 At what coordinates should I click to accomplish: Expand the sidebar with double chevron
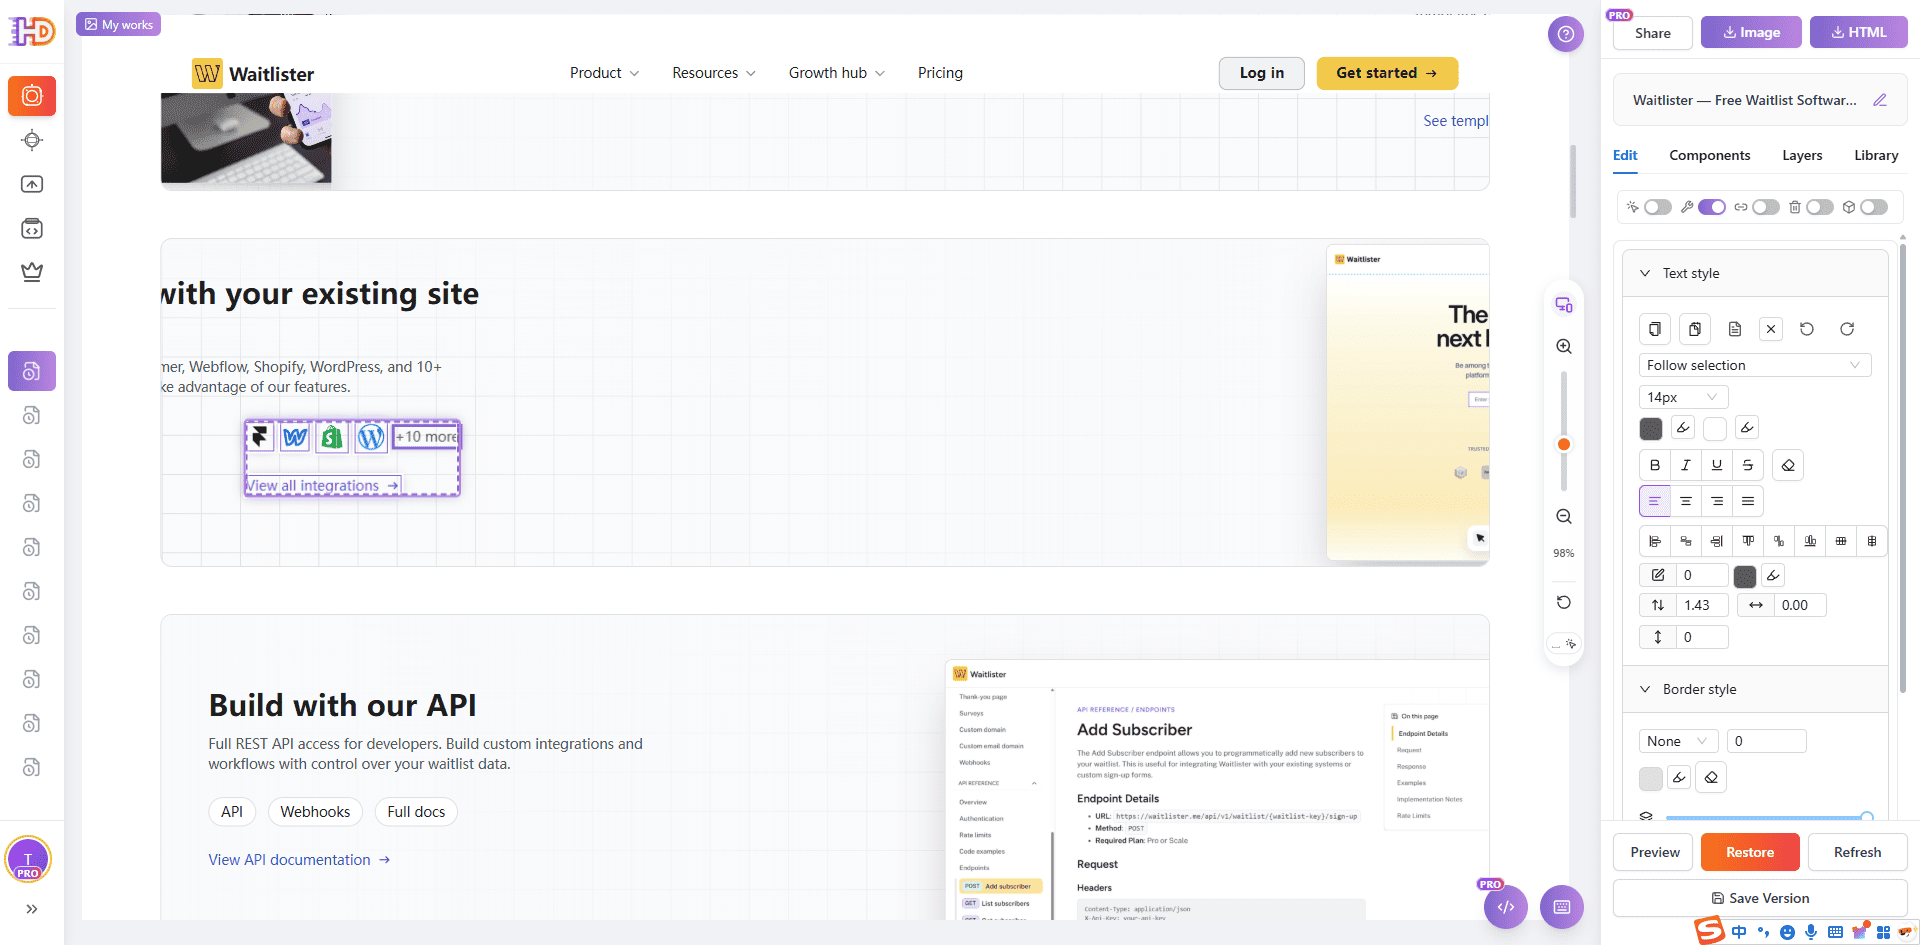pyautogui.click(x=32, y=909)
